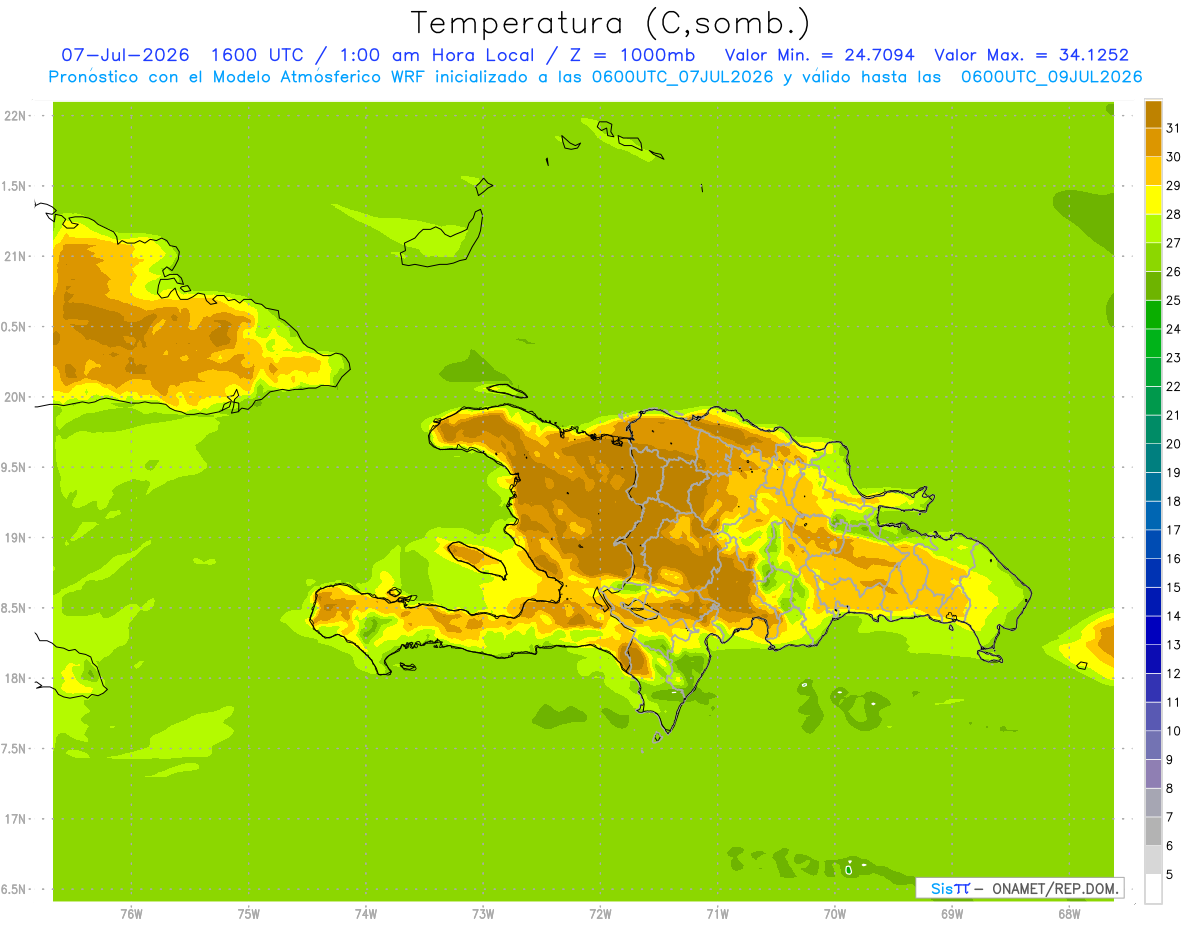1200x927 pixels.
Task: Click the legend value '25'
Action: coord(1173,300)
